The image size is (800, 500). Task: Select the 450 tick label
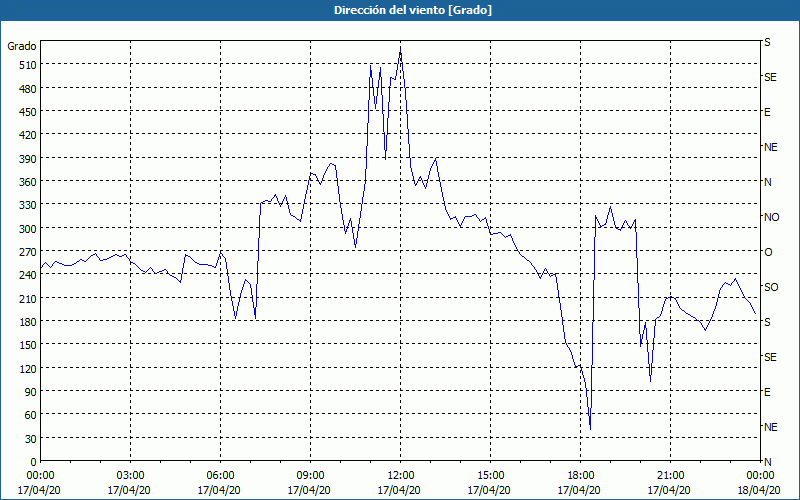pos(28,112)
